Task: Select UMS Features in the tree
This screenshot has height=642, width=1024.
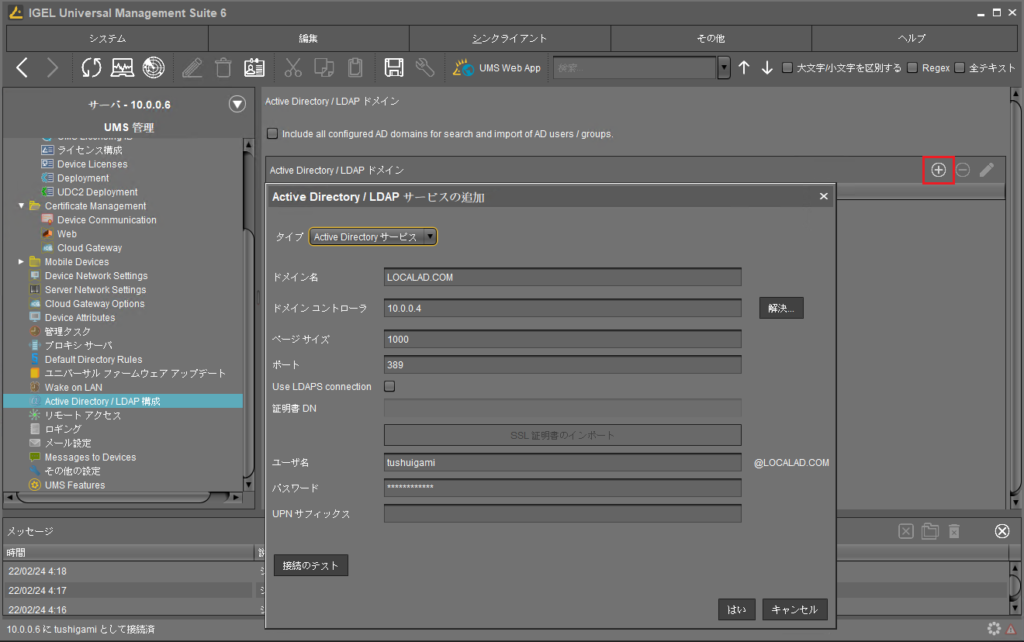Action: pyautogui.click(x=74, y=485)
